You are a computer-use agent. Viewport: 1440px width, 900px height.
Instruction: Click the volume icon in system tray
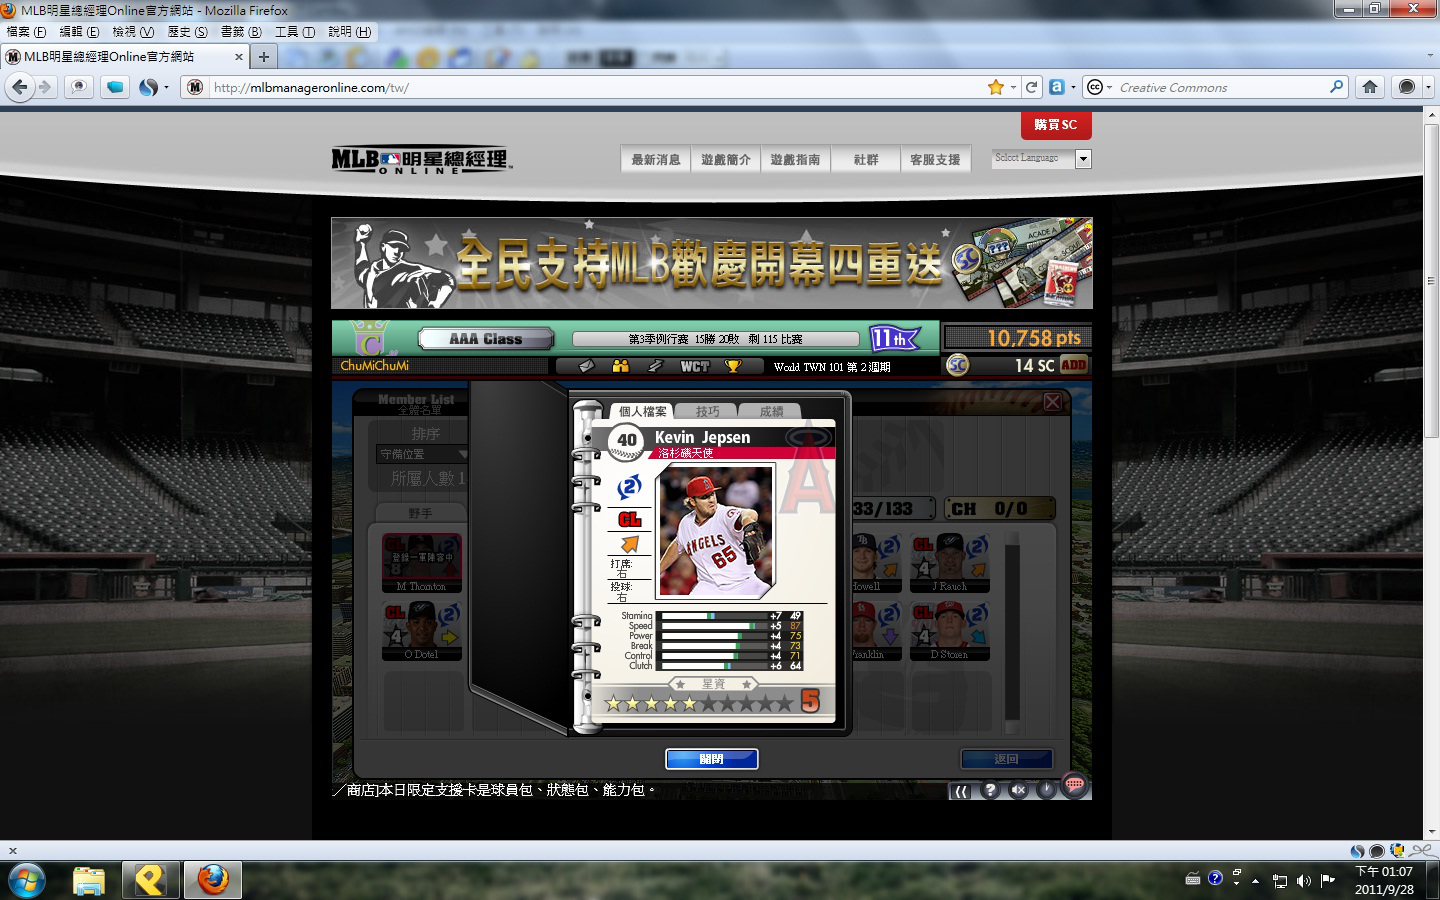coord(1303,881)
